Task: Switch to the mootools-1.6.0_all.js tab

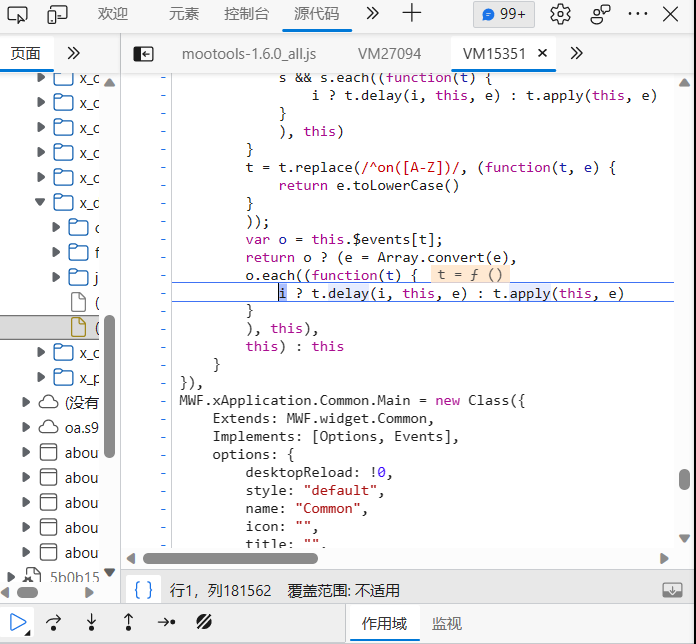Action: (x=249, y=54)
